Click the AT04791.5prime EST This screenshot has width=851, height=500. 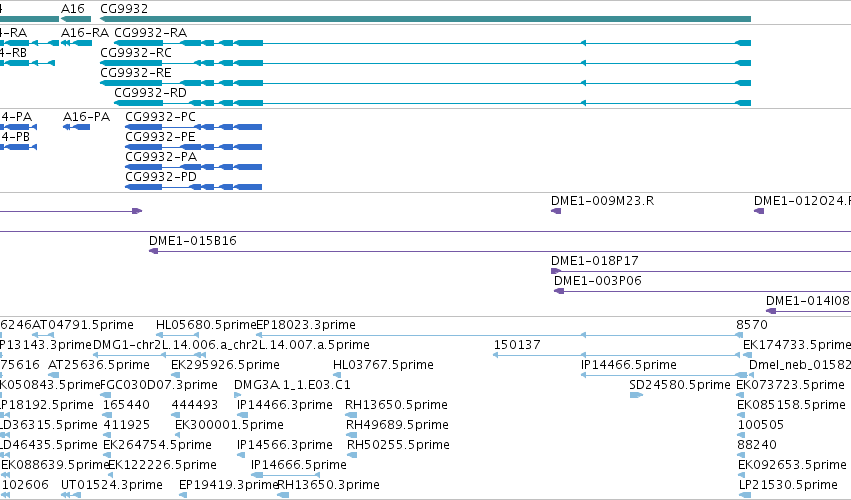click(43, 335)
